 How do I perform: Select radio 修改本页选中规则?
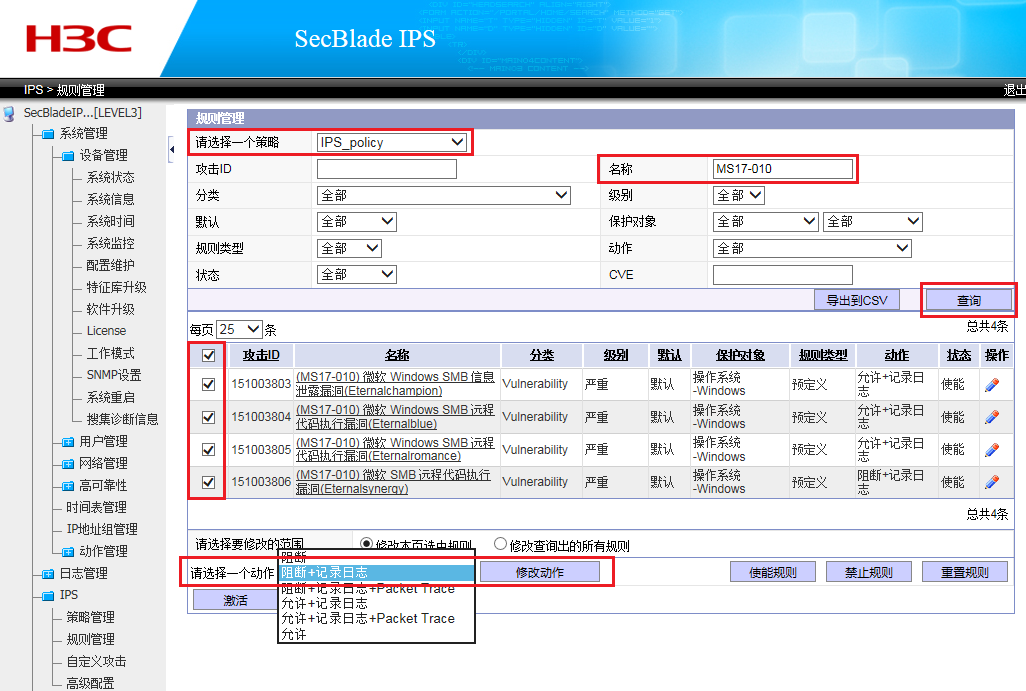(x=366, y=544)
